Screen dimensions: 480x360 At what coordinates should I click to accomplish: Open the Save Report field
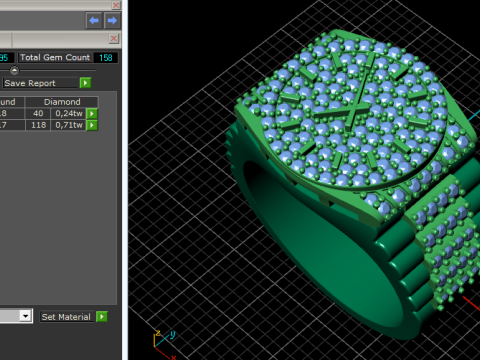pos(40,83)
